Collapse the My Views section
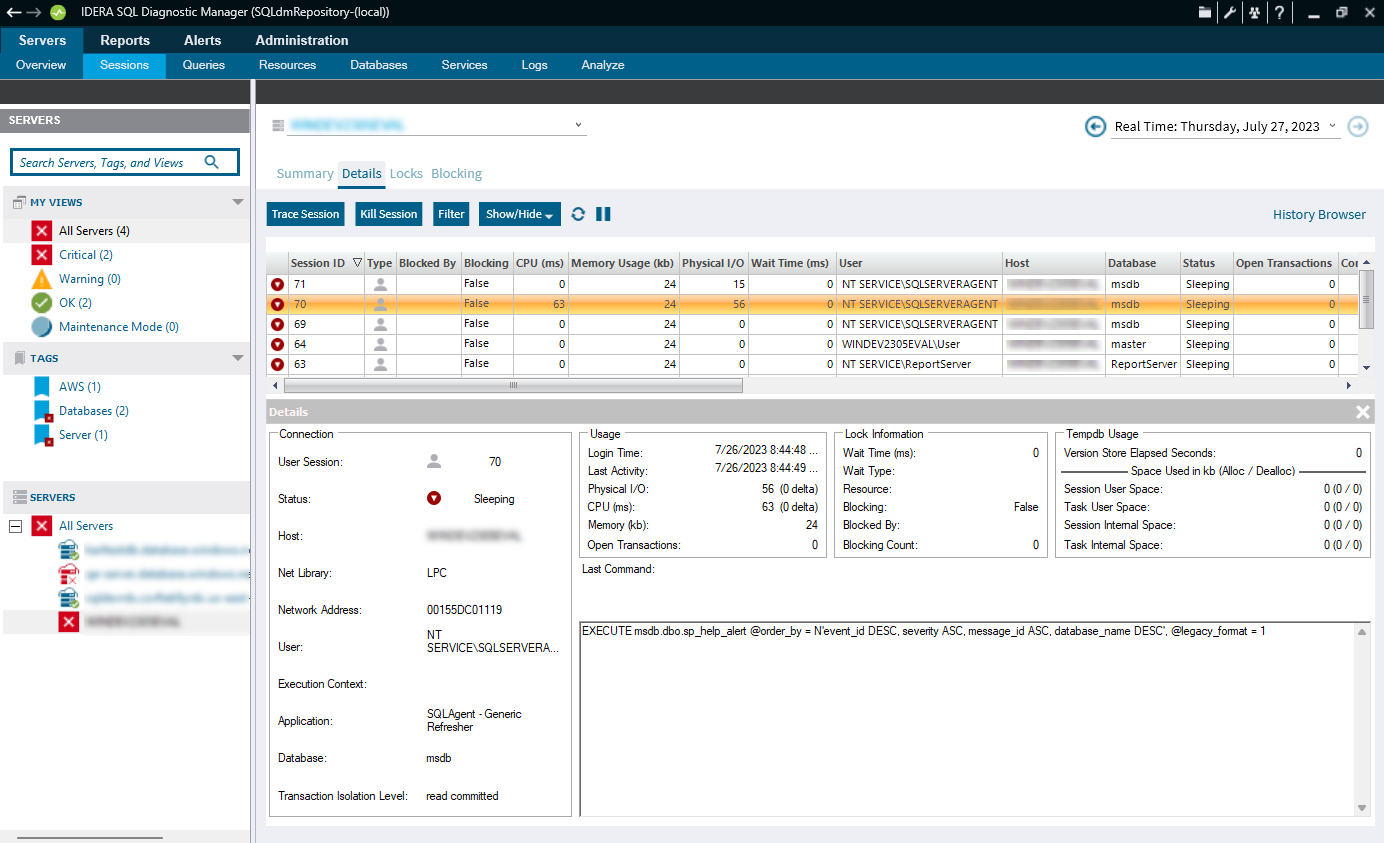Image resolution: width=1384 pixels, height=843 pixels. pyautogui.click(x=238, y=202)
